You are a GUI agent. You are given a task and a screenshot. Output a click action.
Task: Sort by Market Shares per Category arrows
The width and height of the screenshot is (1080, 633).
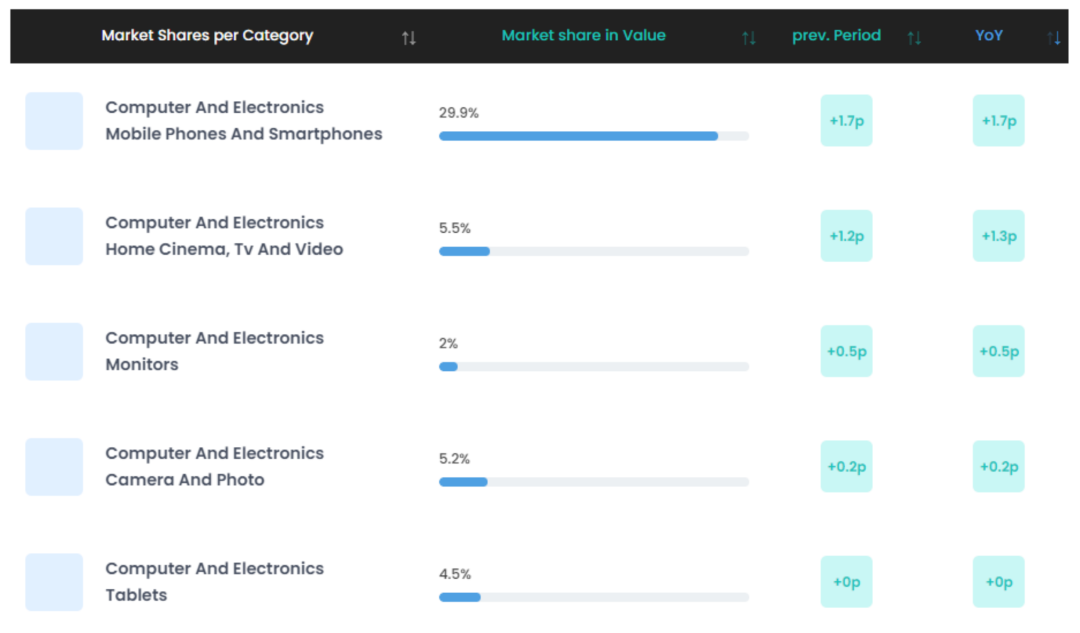[408, 38]
